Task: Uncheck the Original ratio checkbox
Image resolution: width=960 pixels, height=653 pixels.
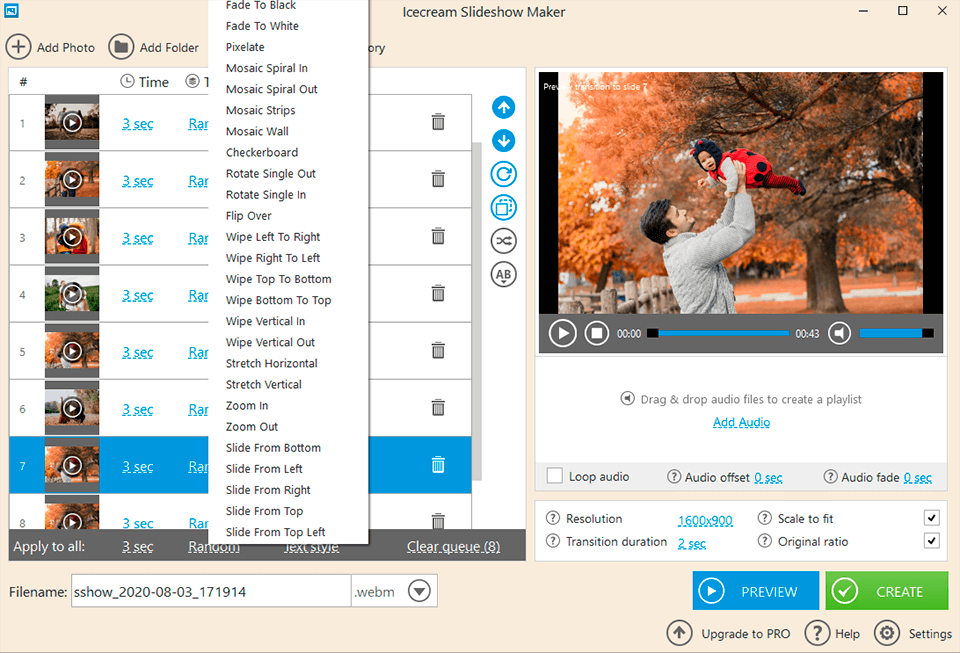Action: (x=931, y=541)
